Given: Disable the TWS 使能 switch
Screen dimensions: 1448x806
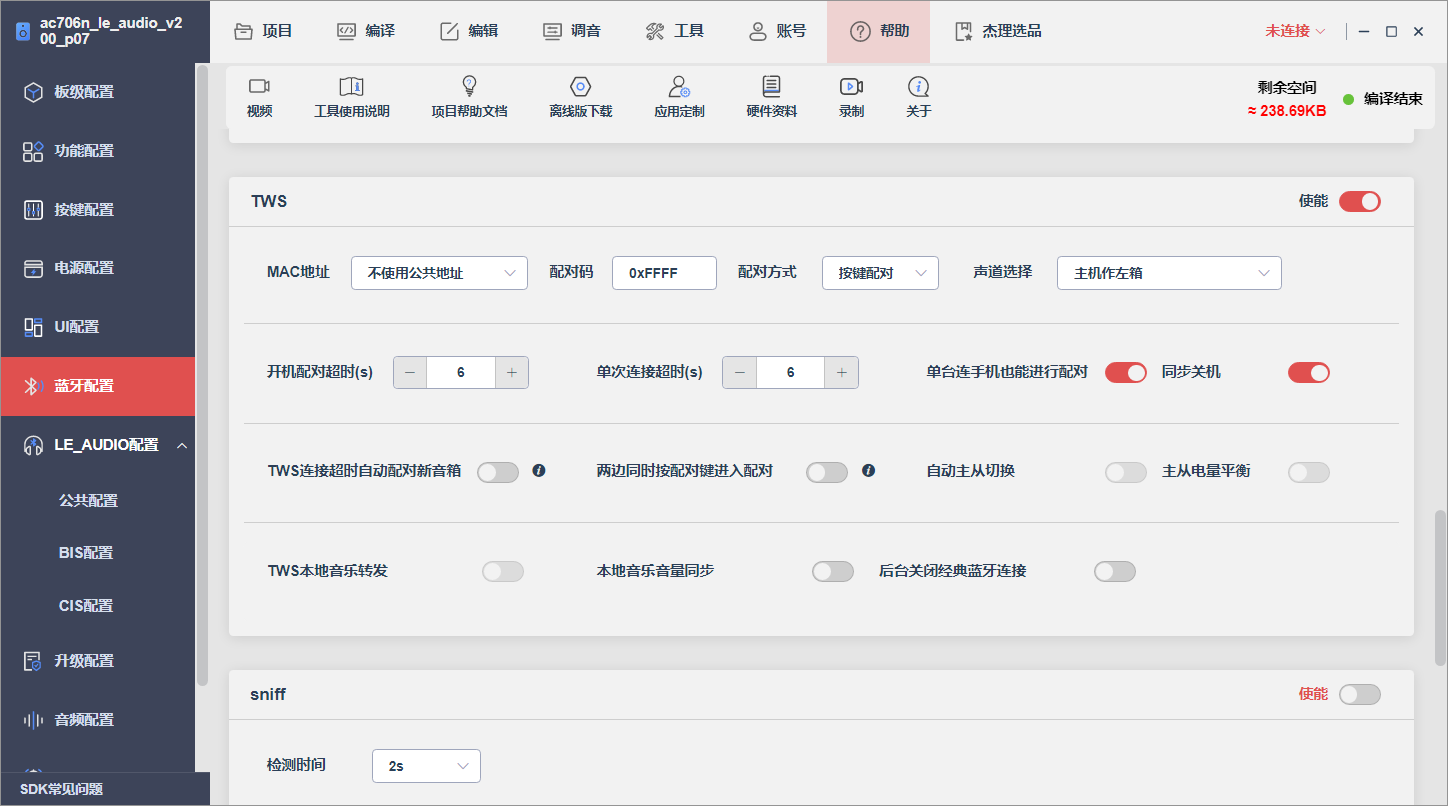Looking at the screenshot, I should (x=1360, y=201).
